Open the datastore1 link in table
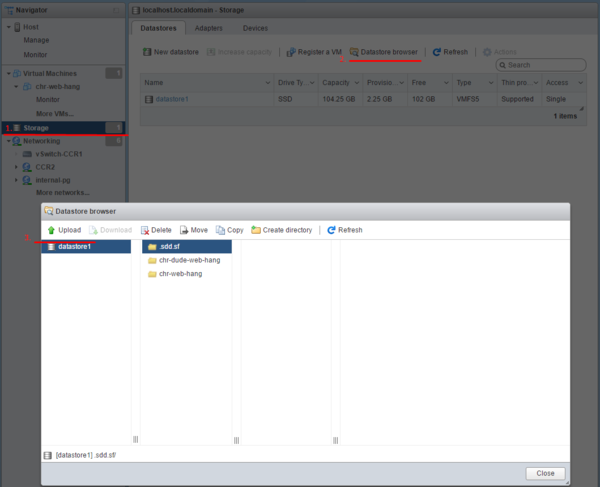The width and height of the screenshot is (600, 487). (172, 99)
